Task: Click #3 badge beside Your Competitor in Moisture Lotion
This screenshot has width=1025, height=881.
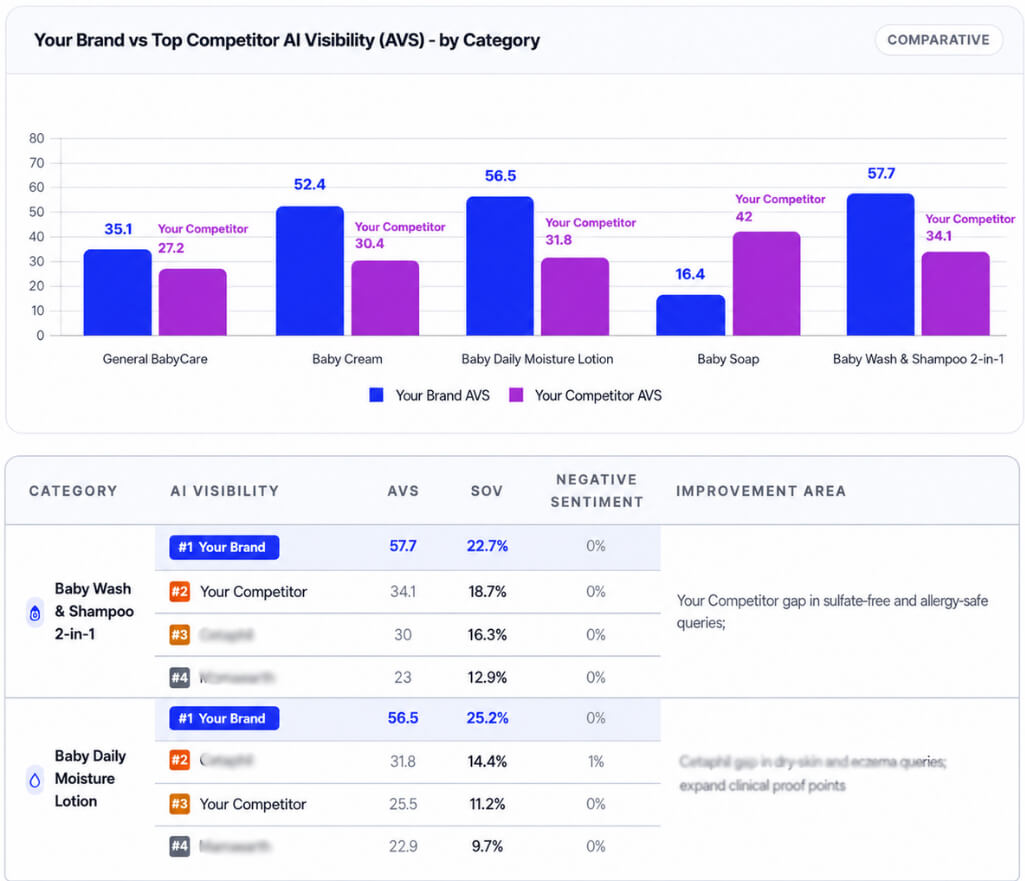Action: (x=180, y=803)
